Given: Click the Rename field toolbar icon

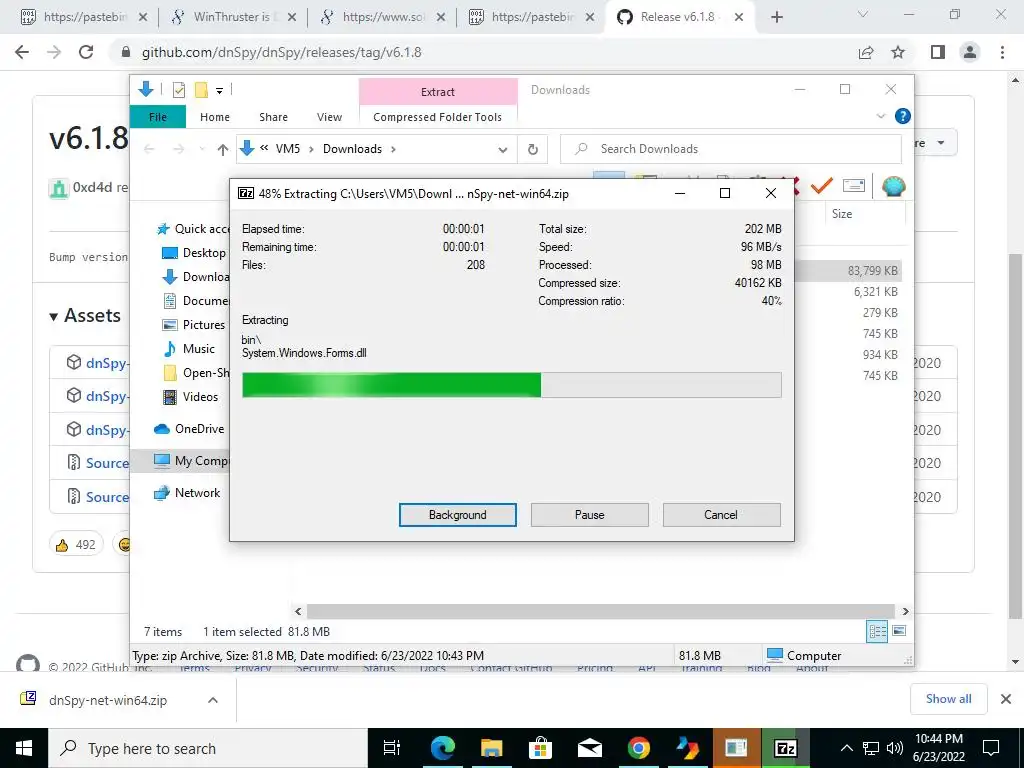Looking at the screenshot, I should click(x=854, y=186).
